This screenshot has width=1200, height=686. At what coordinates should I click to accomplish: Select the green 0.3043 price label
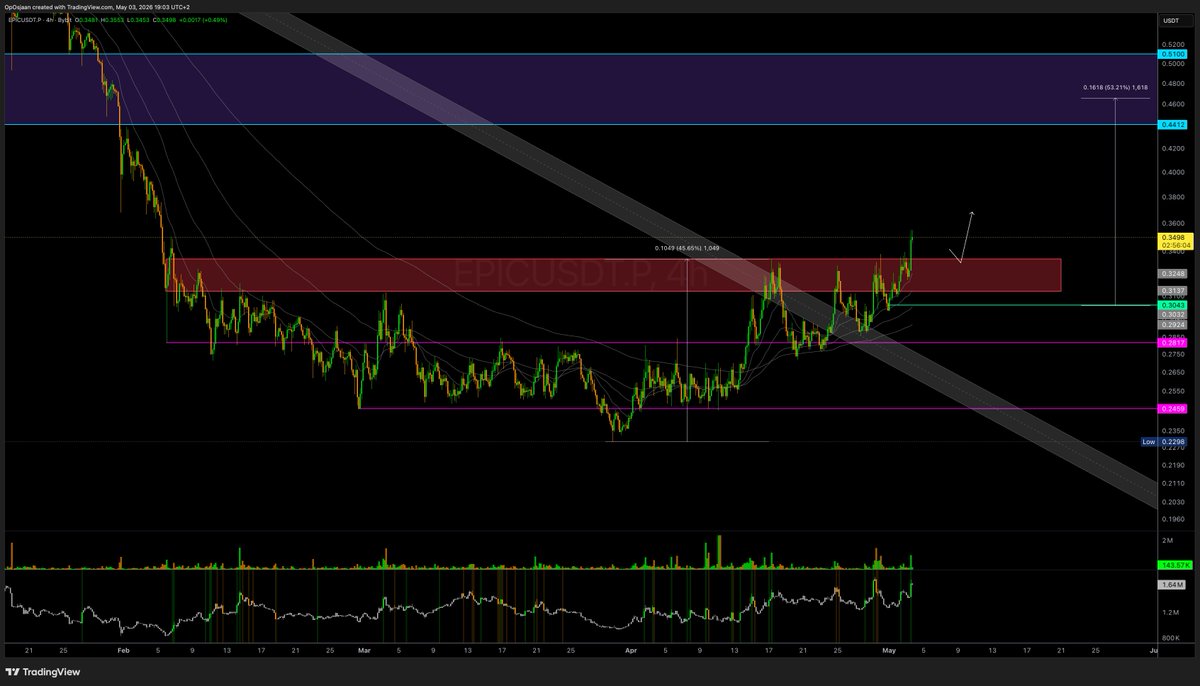(1173, 304)
